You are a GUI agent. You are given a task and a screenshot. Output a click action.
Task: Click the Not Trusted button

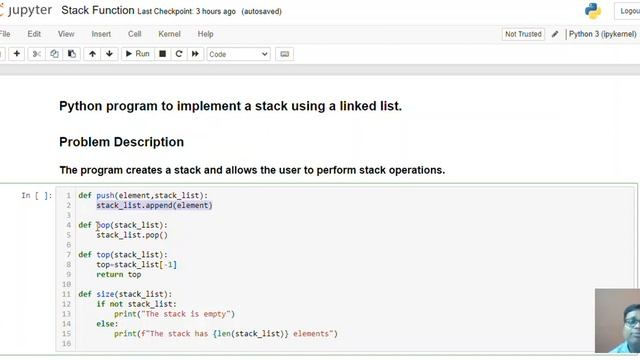pyautogui.click(x=523, y=34)
